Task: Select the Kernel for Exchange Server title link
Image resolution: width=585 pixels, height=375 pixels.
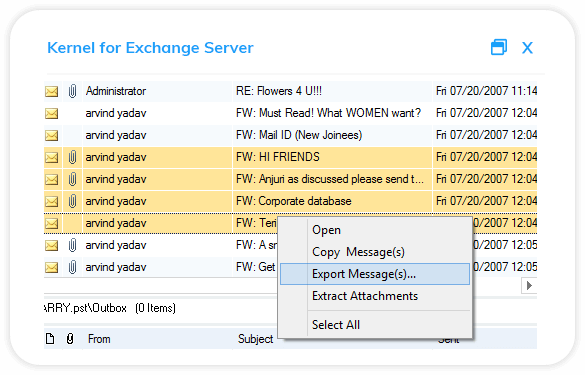Action: [x=150, y=48]
